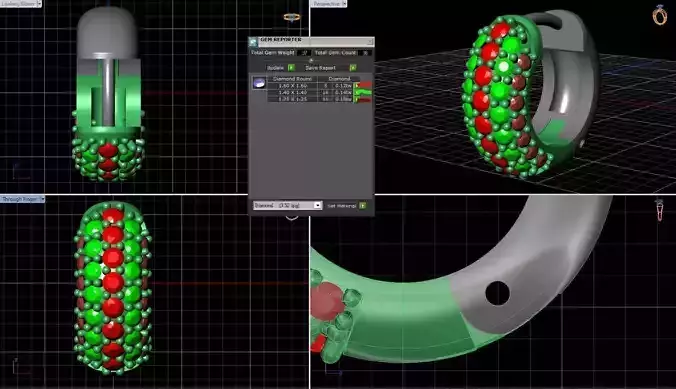676x389 pixels.
Task: Click the Diamond Round column header
Action: (x=292, y=79)
